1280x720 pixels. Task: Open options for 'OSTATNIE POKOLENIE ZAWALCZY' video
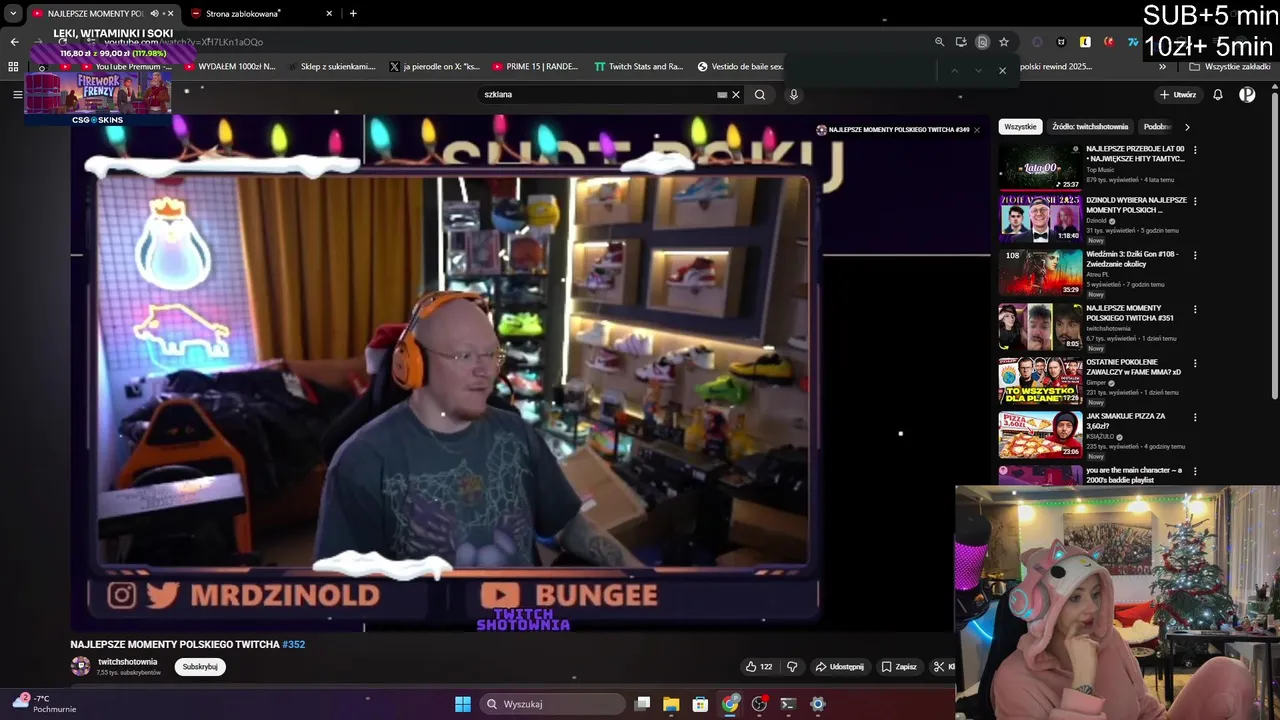tap(1195, 363)
